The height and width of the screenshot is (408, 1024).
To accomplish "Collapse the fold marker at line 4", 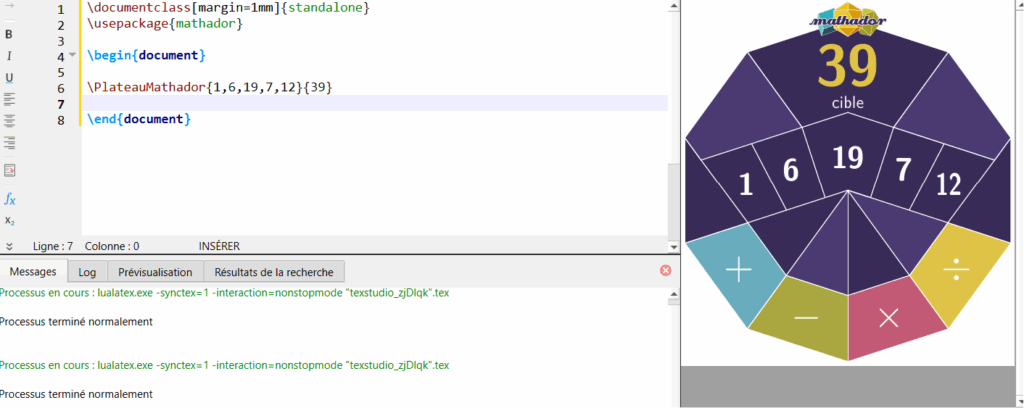I will pyautogui.click(x=72, y=56).
